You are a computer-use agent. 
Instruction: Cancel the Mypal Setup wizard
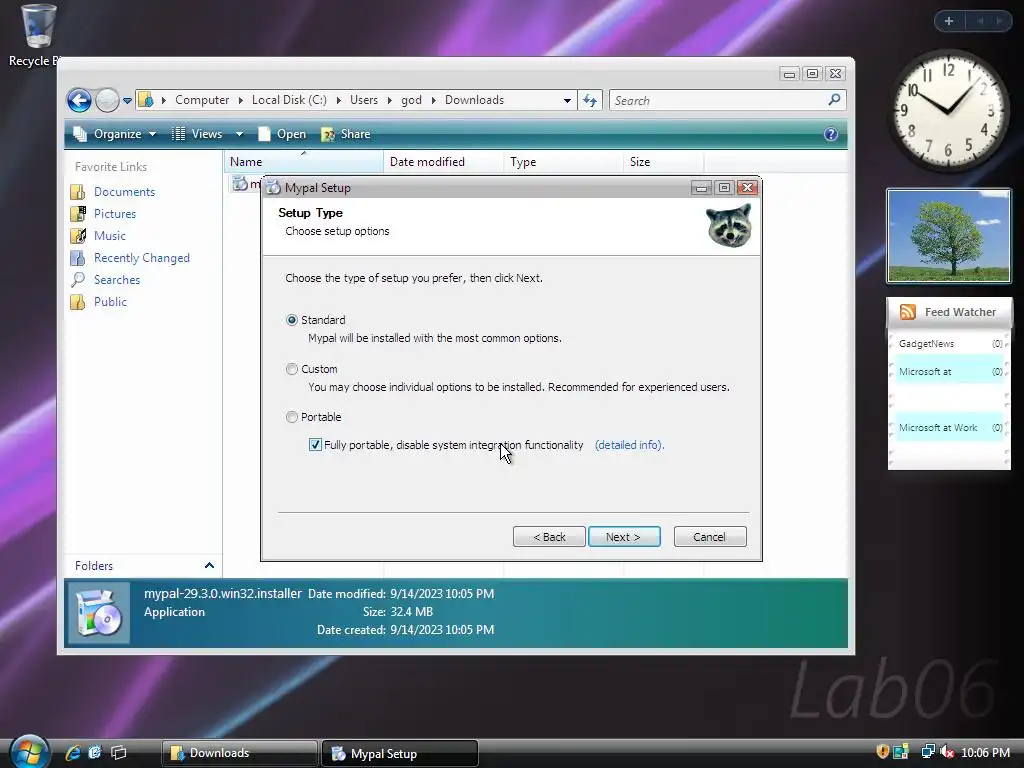(710, 537)
